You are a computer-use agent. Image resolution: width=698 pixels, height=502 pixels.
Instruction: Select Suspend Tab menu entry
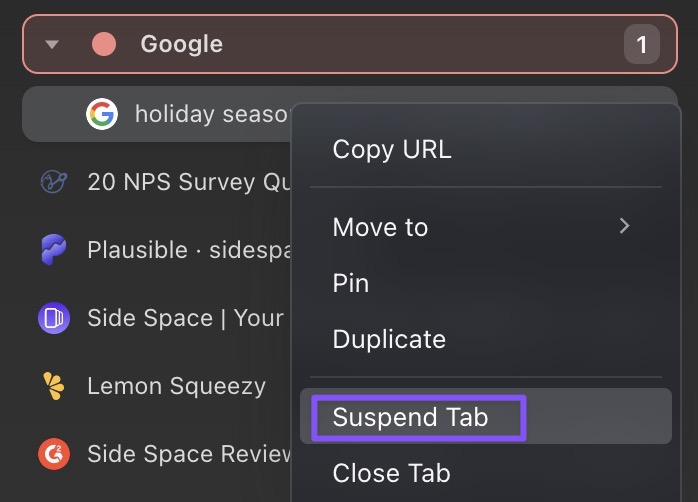[411, 417]
